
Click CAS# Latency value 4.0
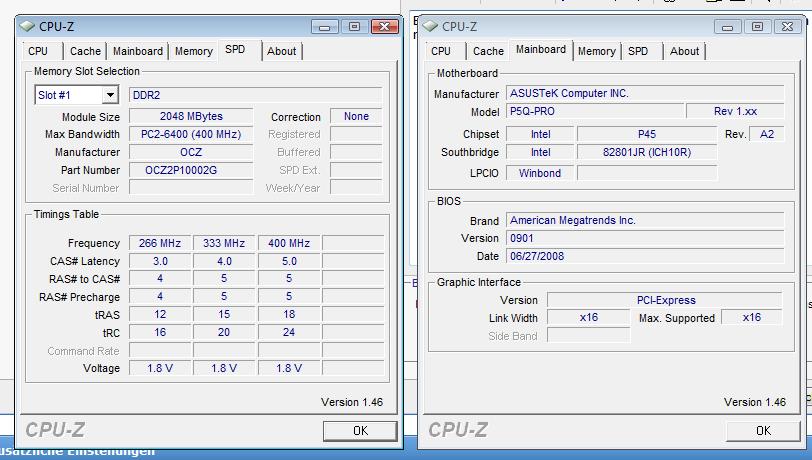pos(224,261)
